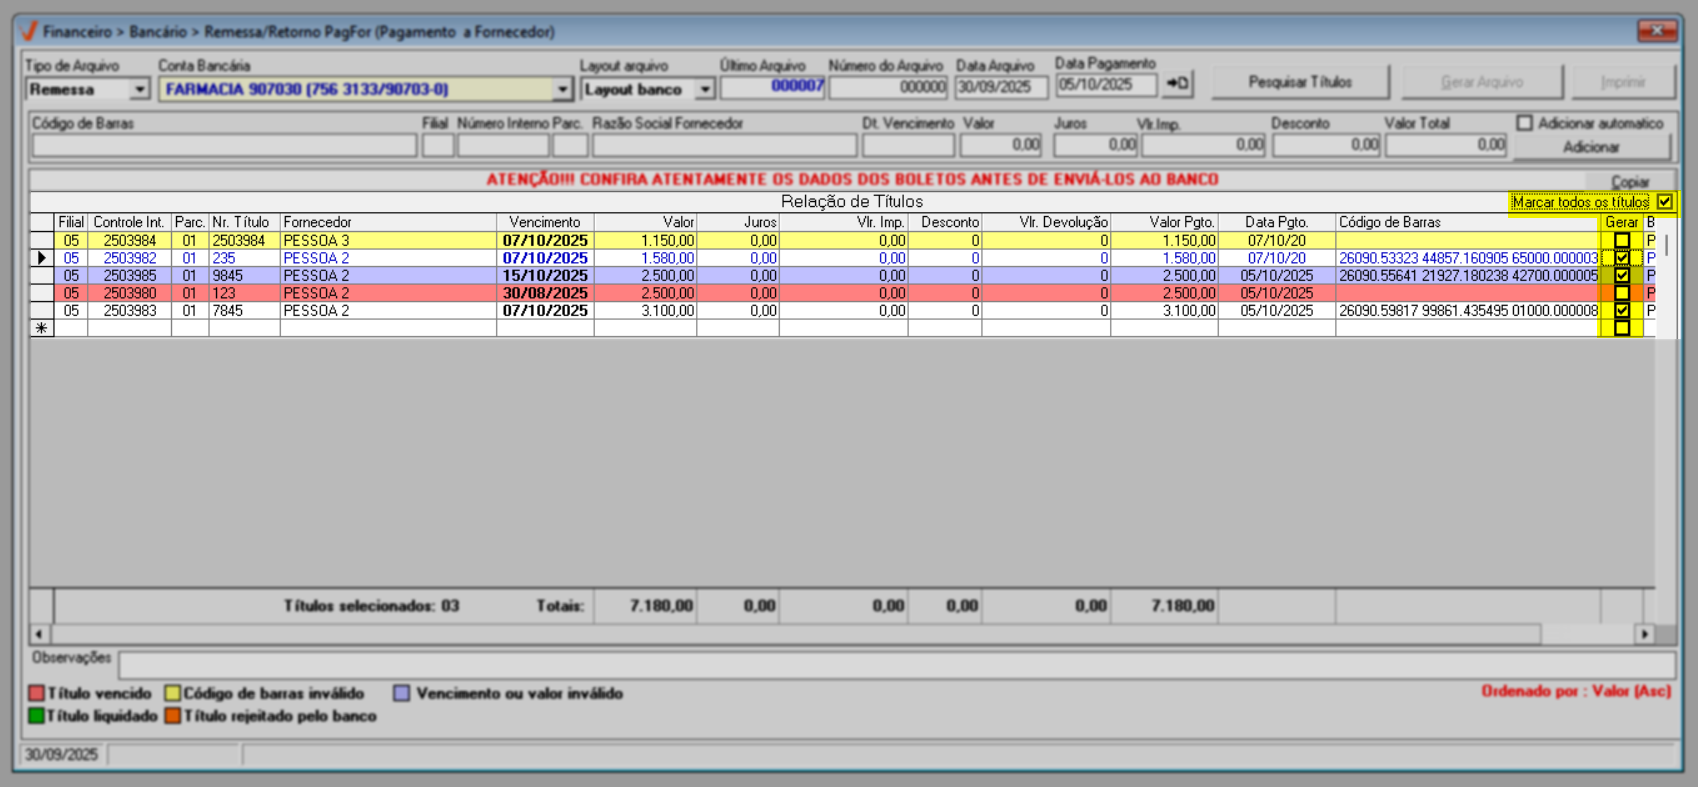
Task: Click the Título vencido red legend swatch
Action: [x=37, y=693]
